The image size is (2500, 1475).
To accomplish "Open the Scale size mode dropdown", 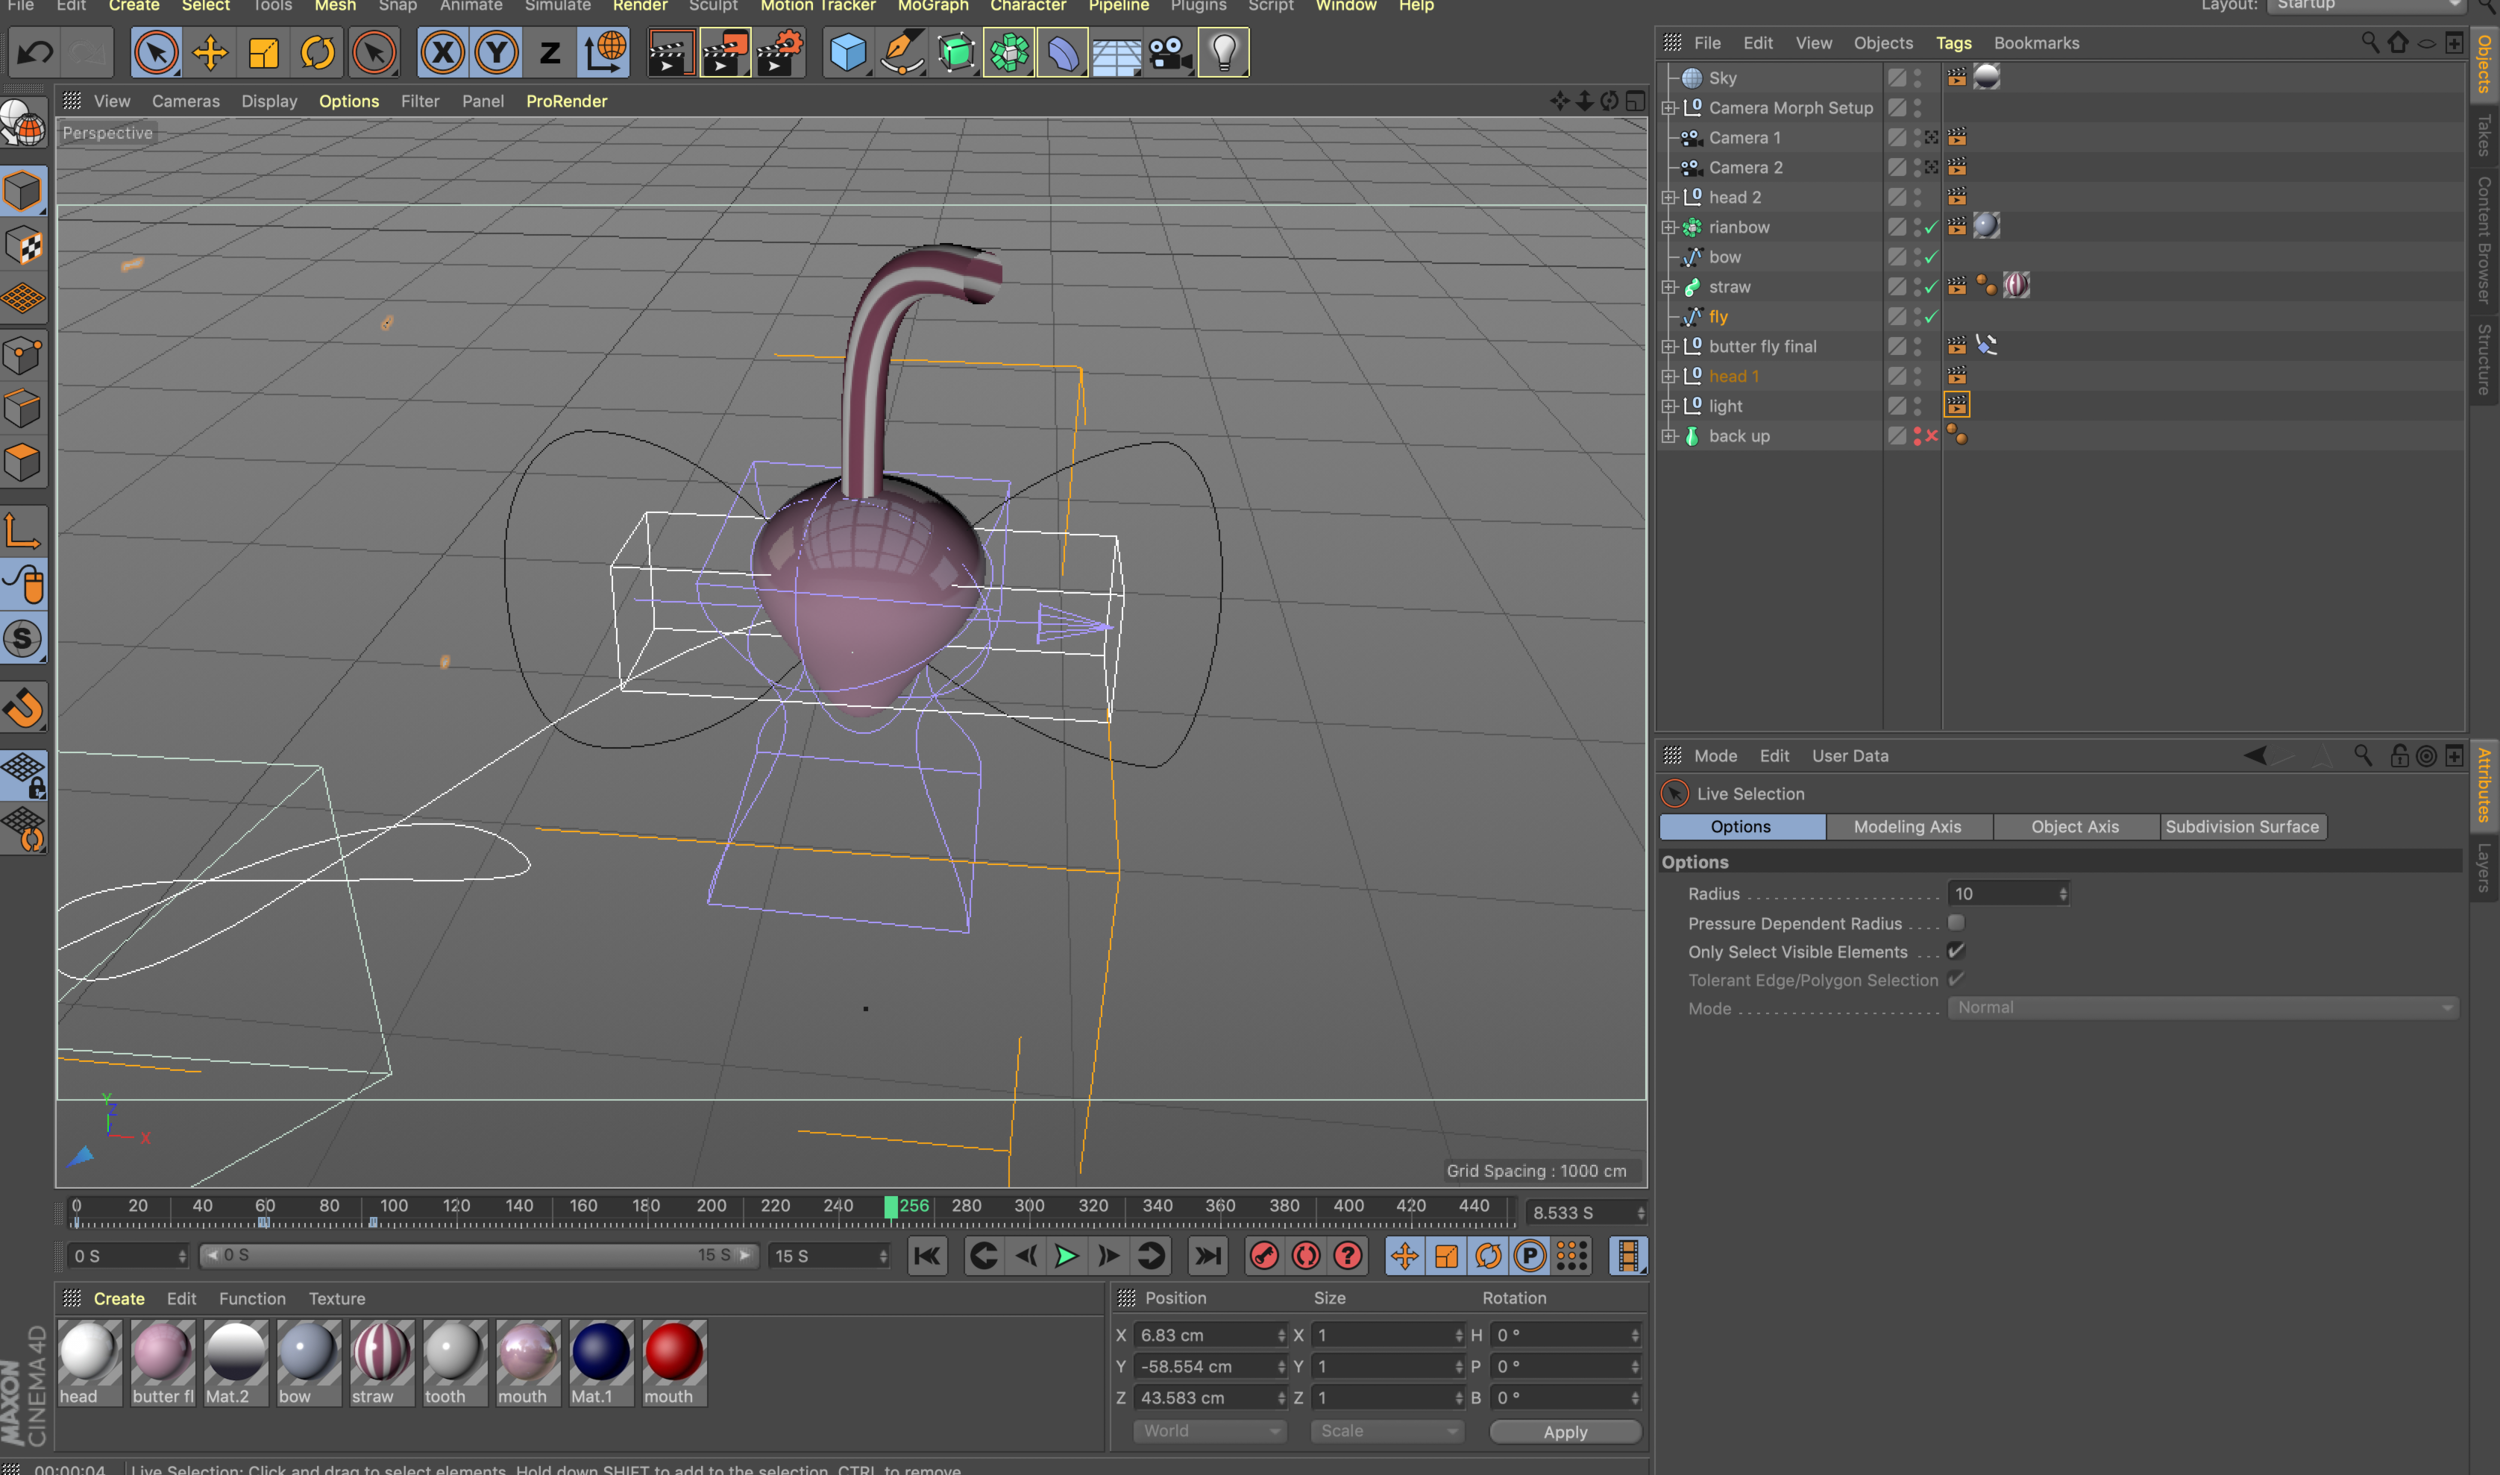I will coord(1387,1431).
